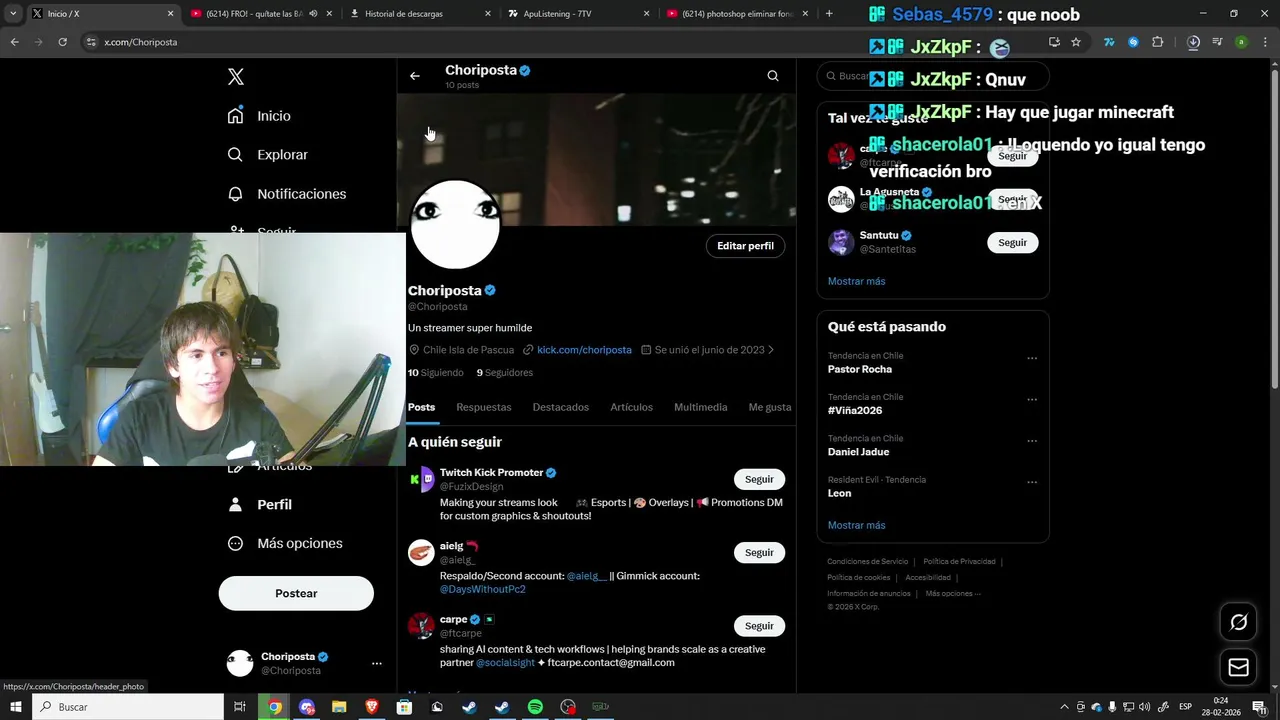1280x720 pixels.
Task: Follow carpe in A quién seguir
Action: pos(759,626)
